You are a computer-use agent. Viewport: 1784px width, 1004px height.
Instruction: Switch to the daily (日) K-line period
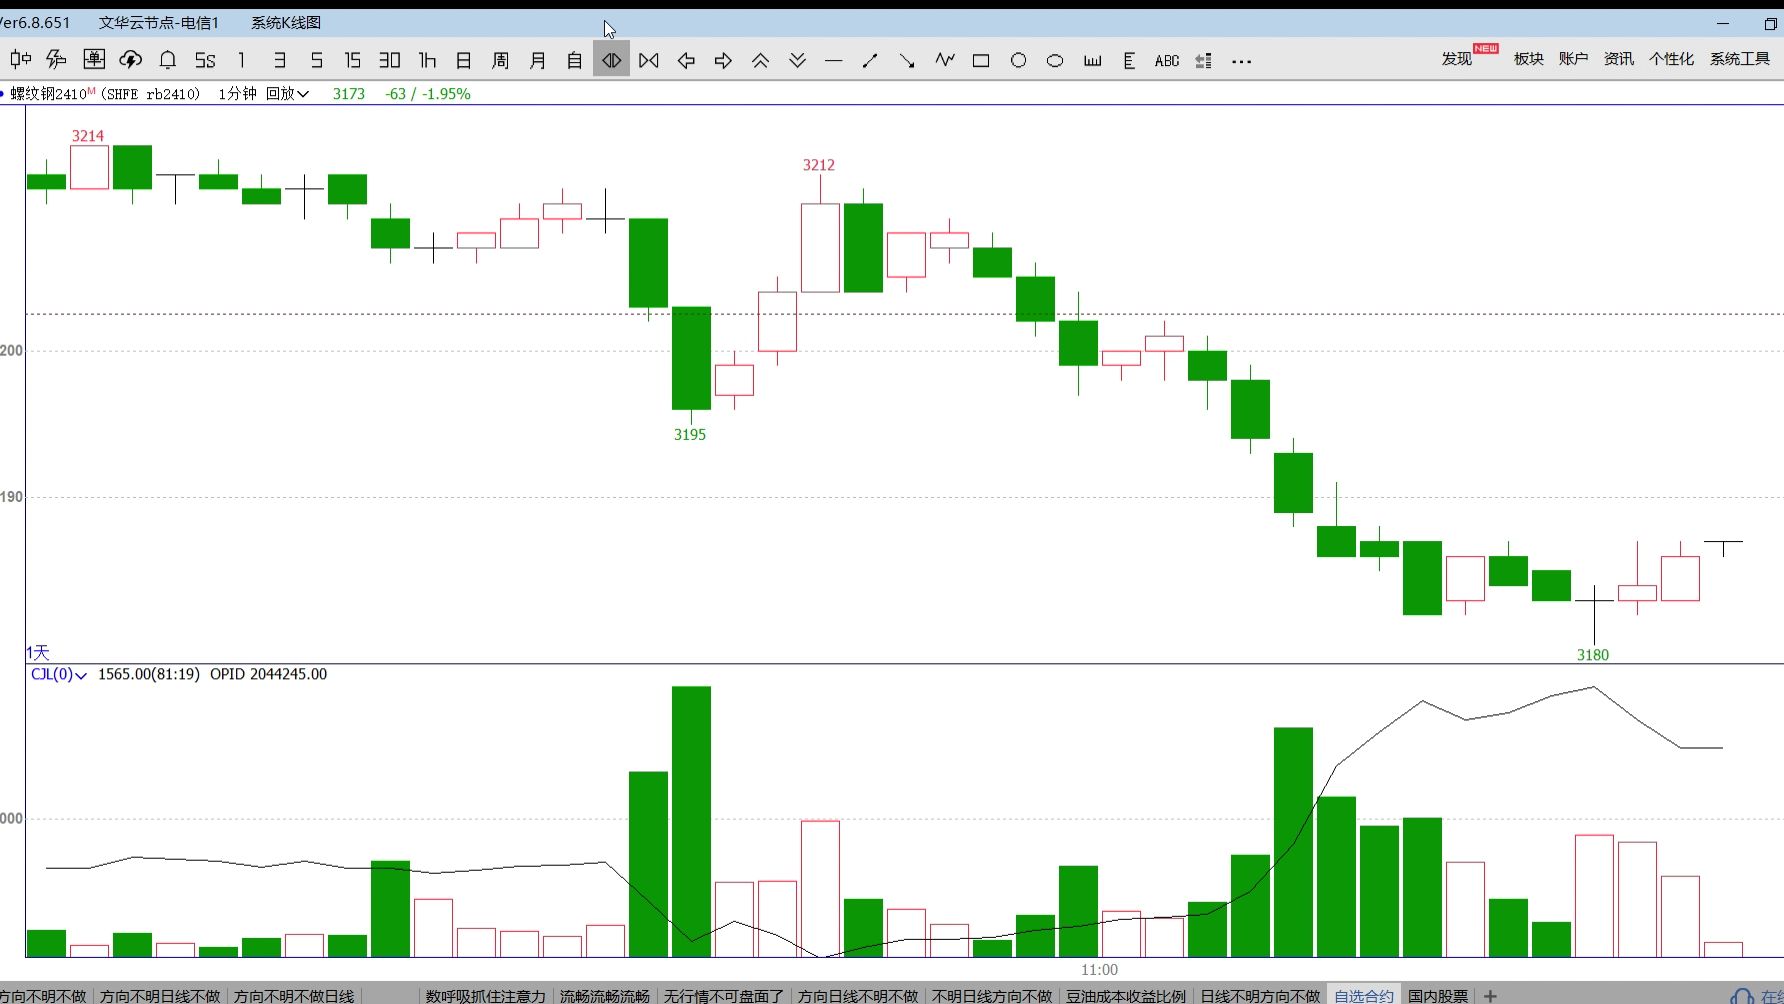tap(463, 61)
